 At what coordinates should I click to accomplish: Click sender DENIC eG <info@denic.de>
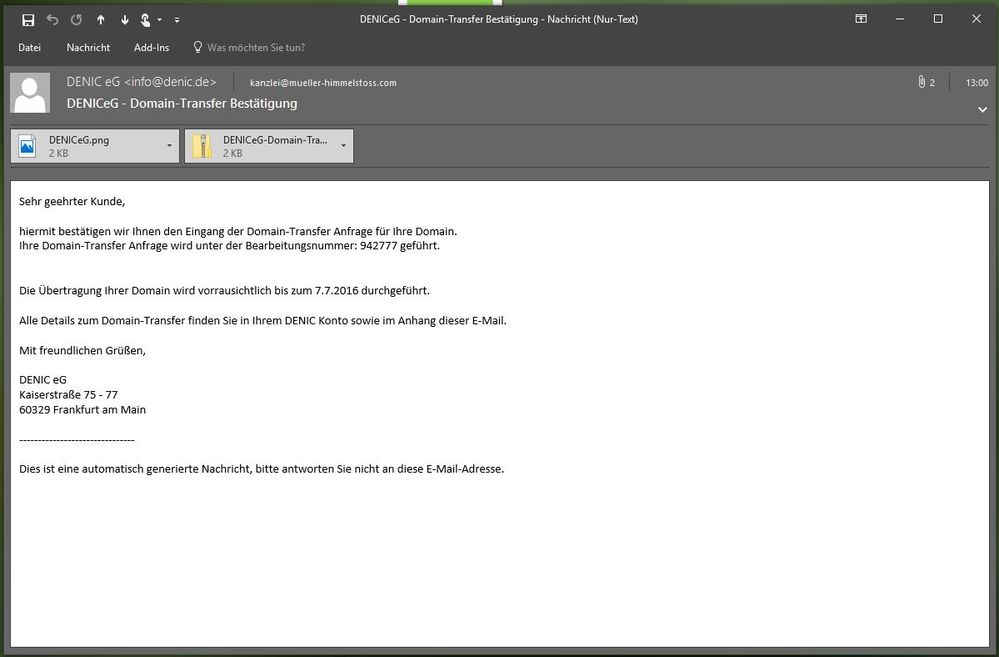[141, 82]
